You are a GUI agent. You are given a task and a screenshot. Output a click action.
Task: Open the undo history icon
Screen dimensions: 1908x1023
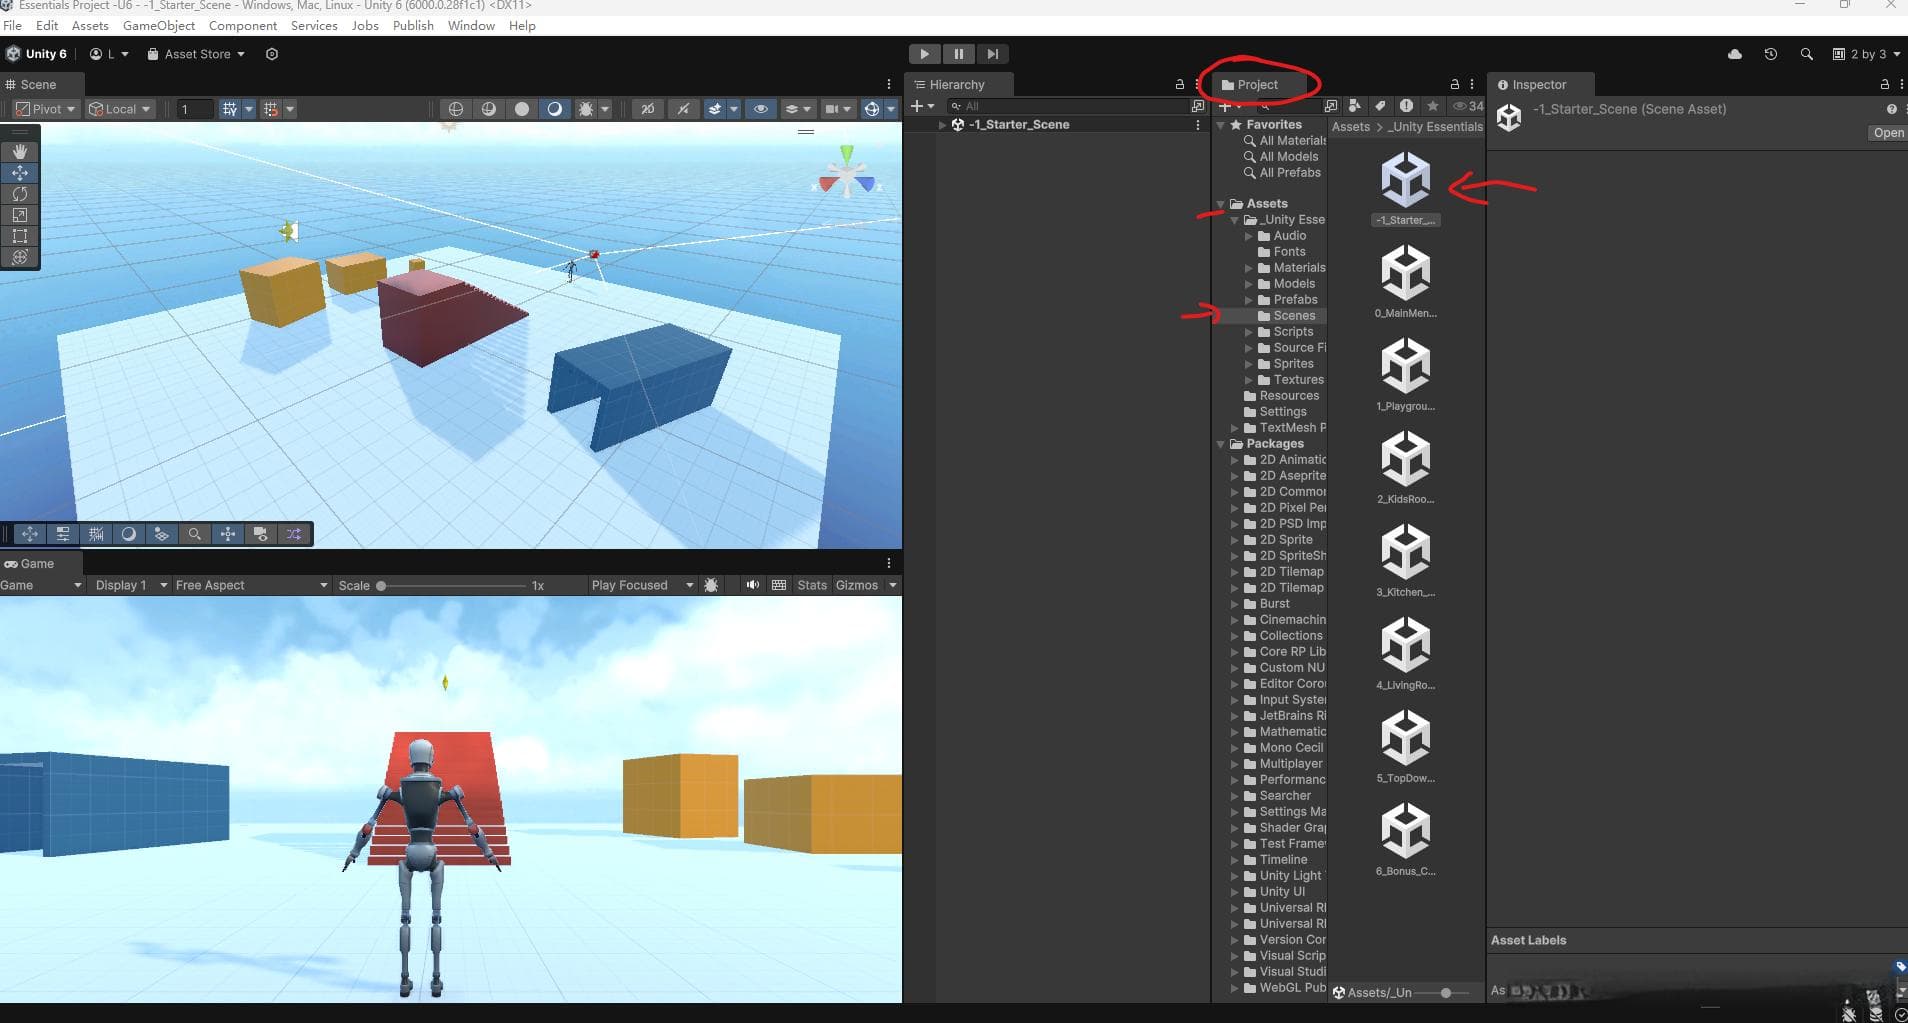coord(1770,54)
